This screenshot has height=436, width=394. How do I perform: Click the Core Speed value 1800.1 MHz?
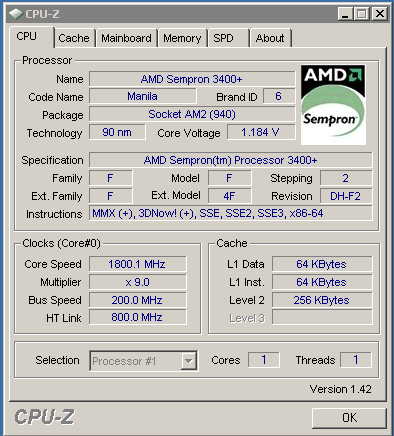[x=138, y=264]
